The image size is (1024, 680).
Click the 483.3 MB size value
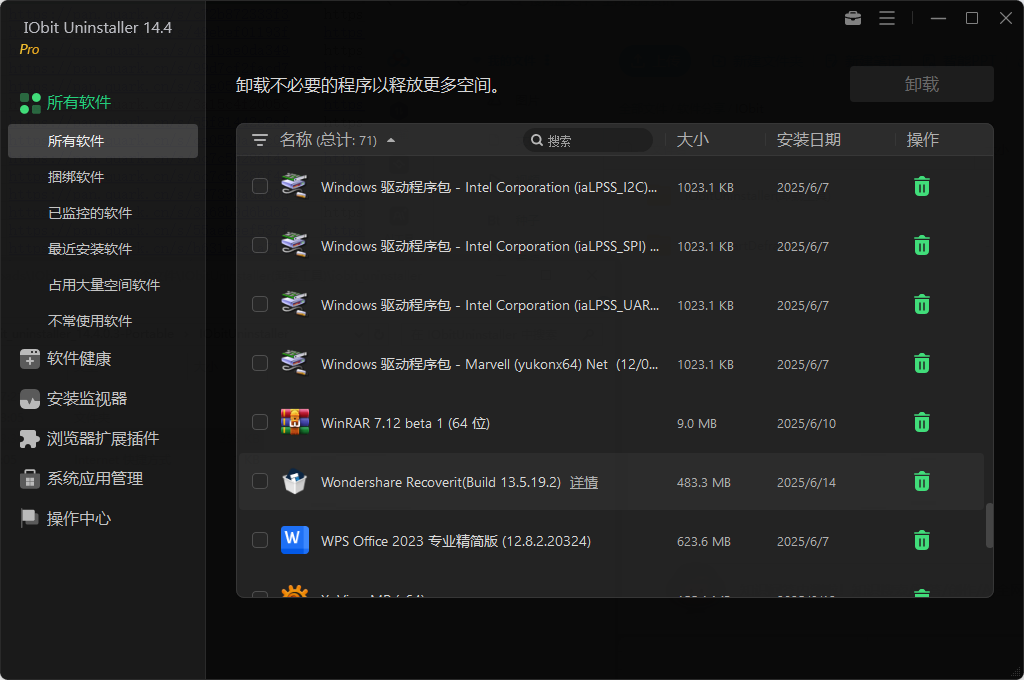(703, 483)
